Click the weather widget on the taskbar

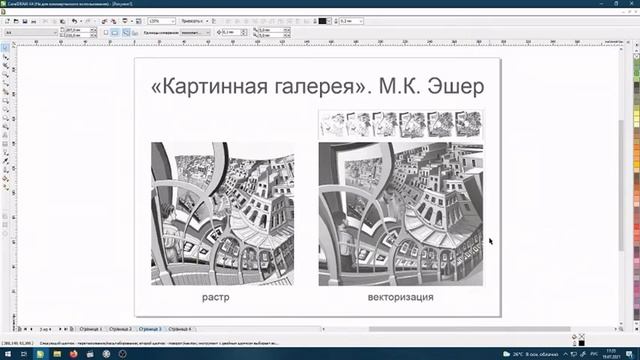click(x=530, y=354)
